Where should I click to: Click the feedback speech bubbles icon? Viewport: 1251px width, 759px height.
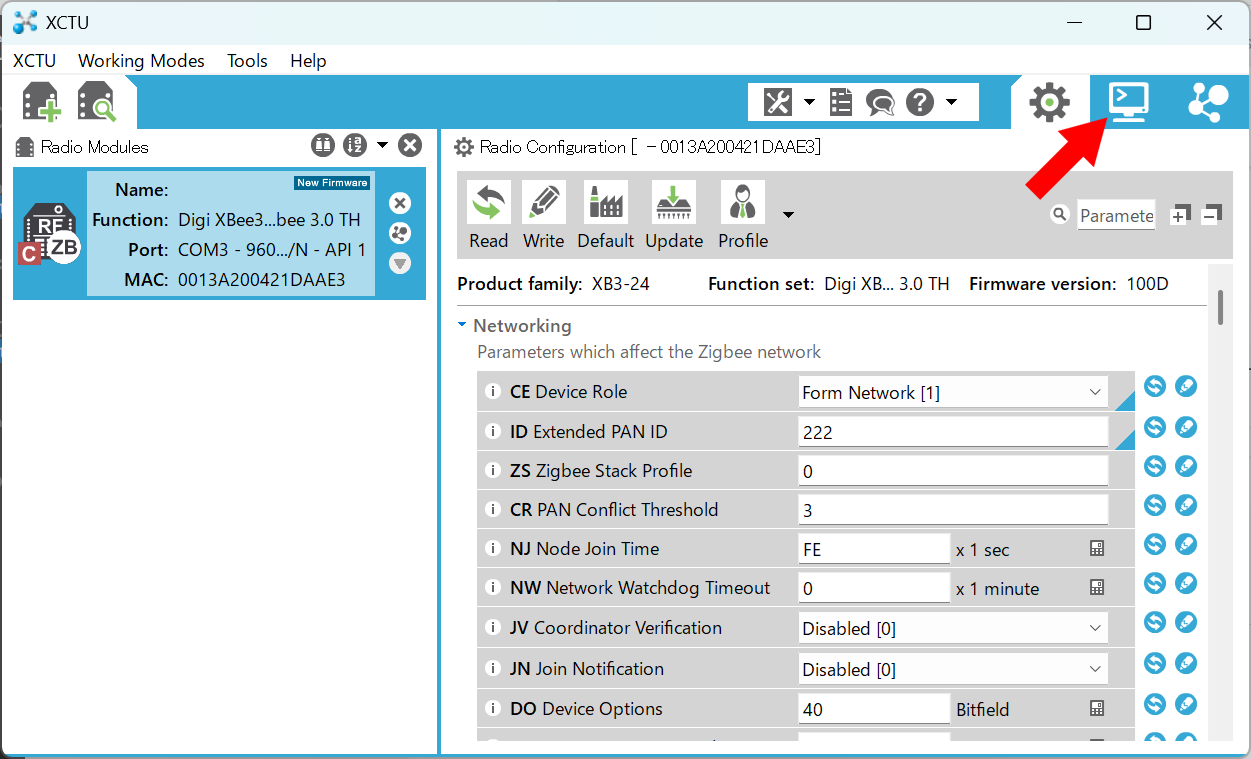click(x=880, y=102)
